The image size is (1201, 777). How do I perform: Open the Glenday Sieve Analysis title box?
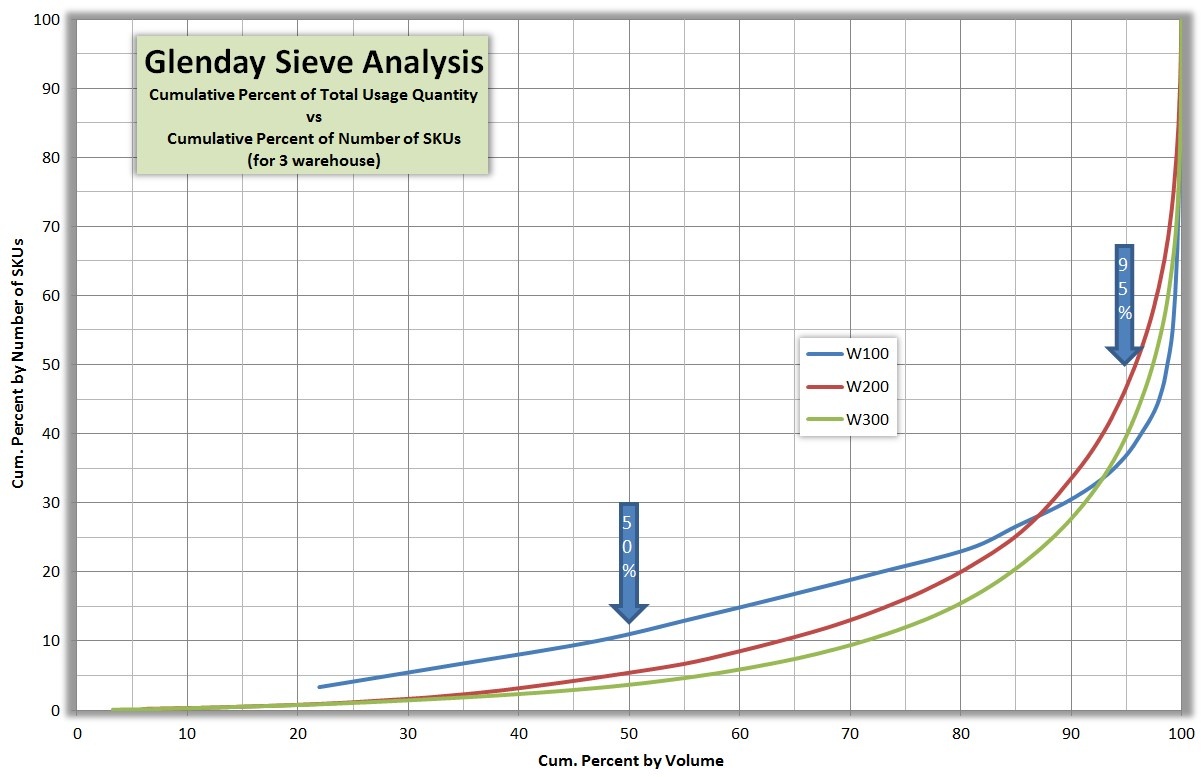(x=312, y=105)
